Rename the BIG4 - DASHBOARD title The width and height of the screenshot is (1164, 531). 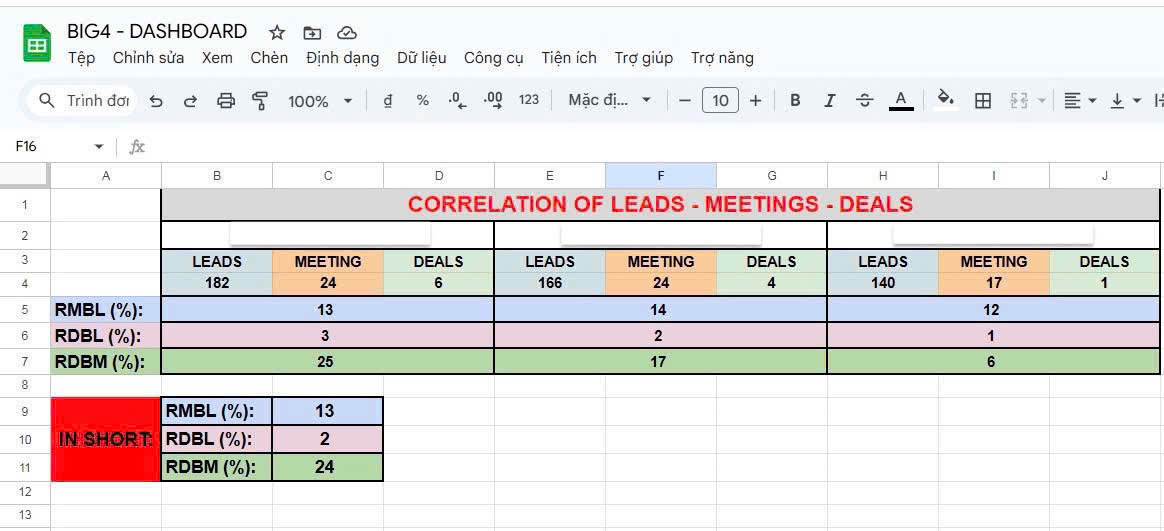click(157, 31)
